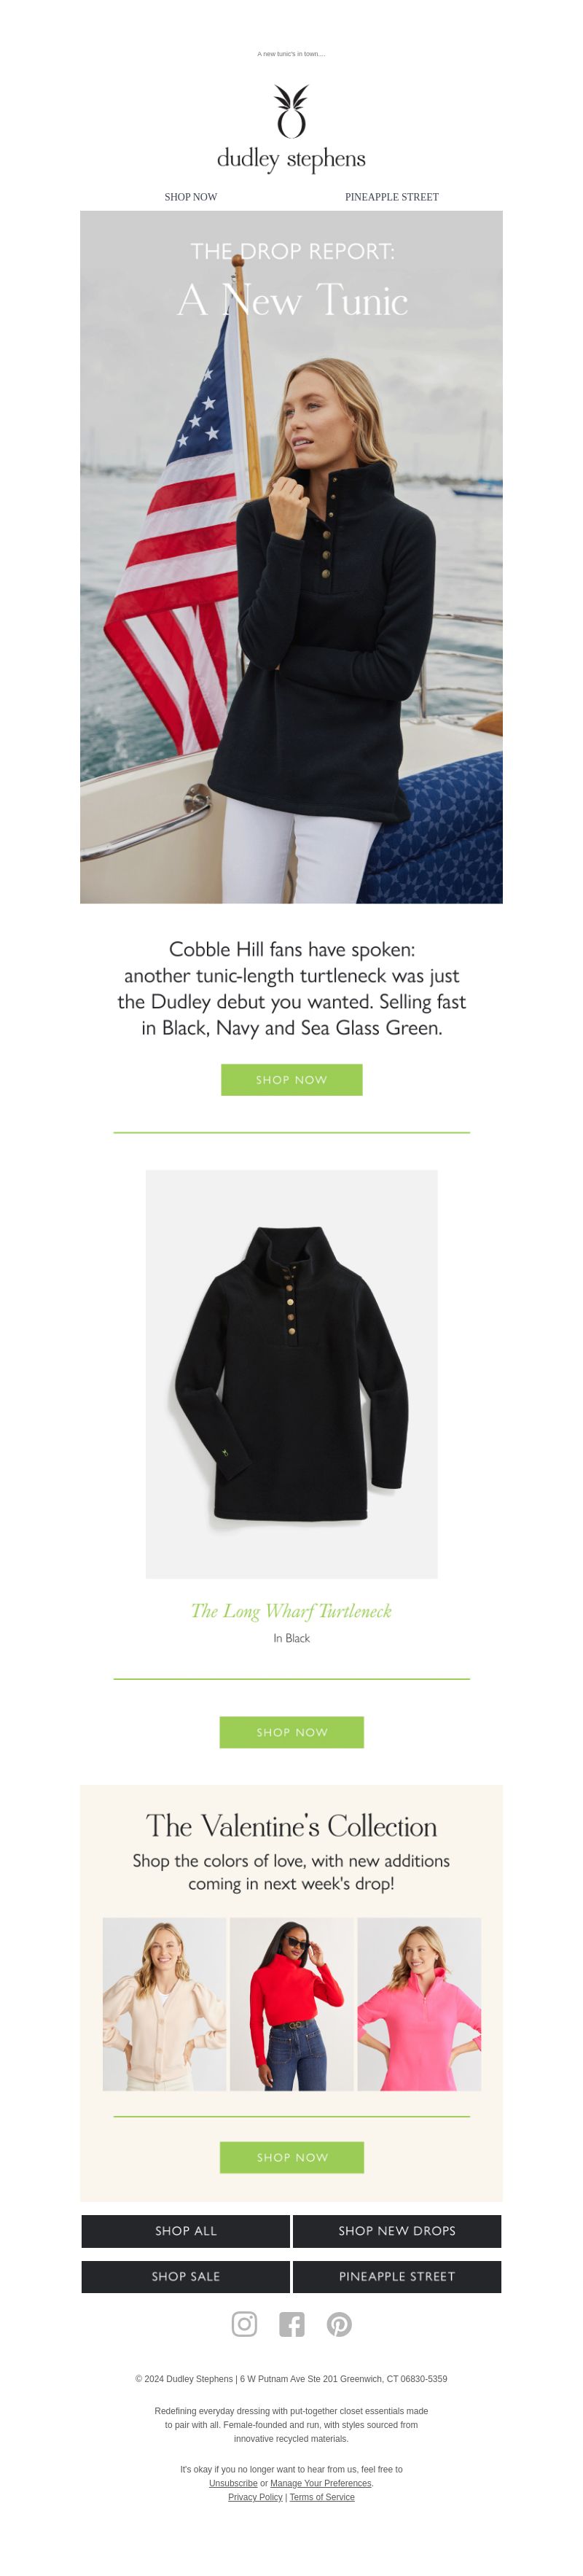Select the PINEAPPLE STREET dark footer button
Image resolution: width=583 pixels, height=2576 pixels.
tap(397, 2276)
